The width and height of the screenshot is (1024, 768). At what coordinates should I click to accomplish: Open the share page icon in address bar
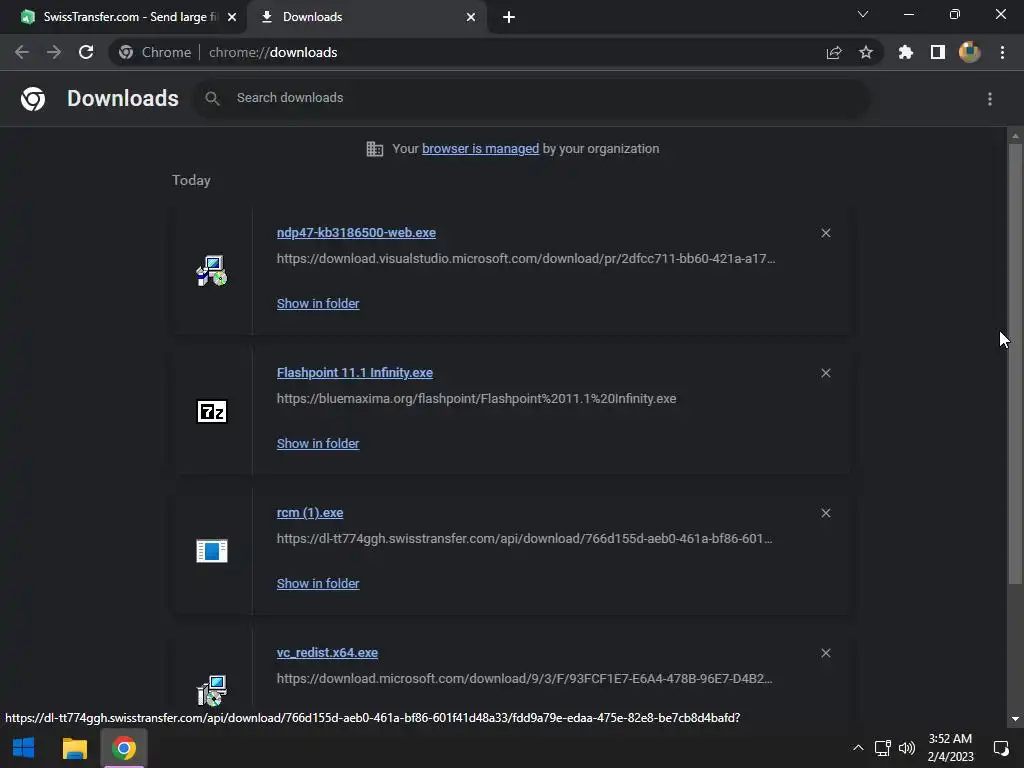click(834, 52)
